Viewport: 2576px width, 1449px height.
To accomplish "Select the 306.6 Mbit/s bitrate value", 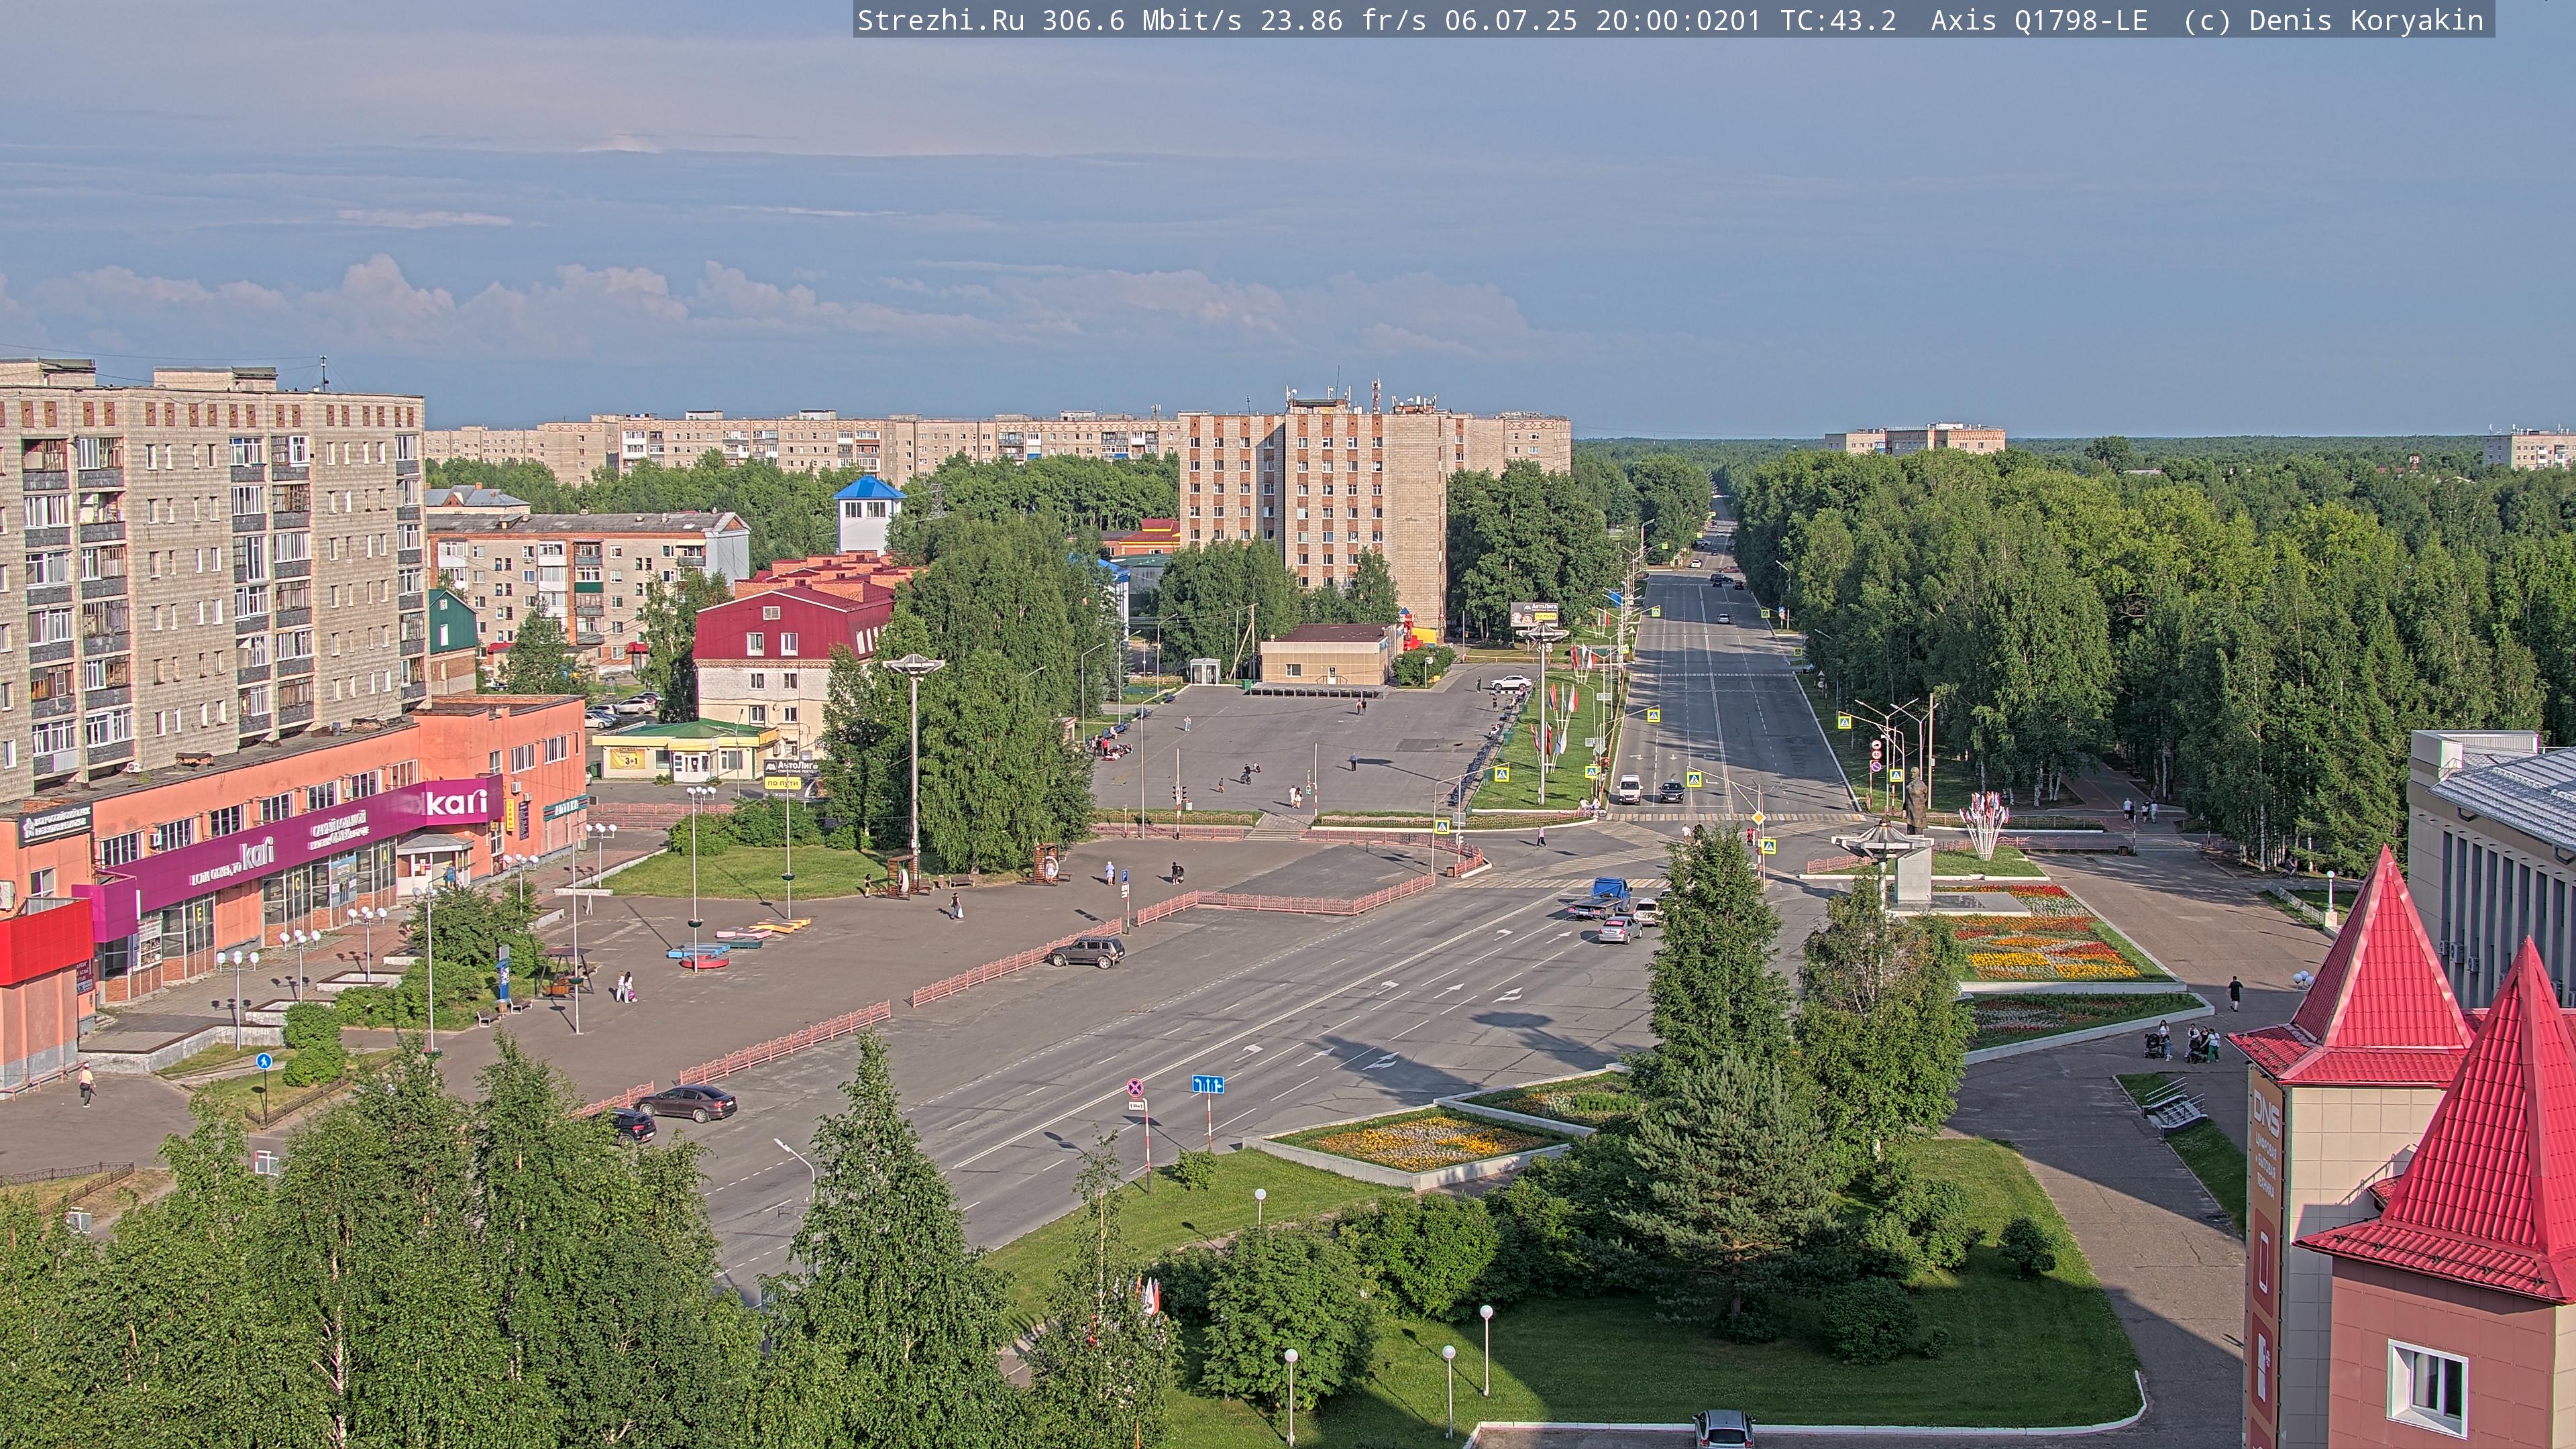I will click(x=1141, y=21).
